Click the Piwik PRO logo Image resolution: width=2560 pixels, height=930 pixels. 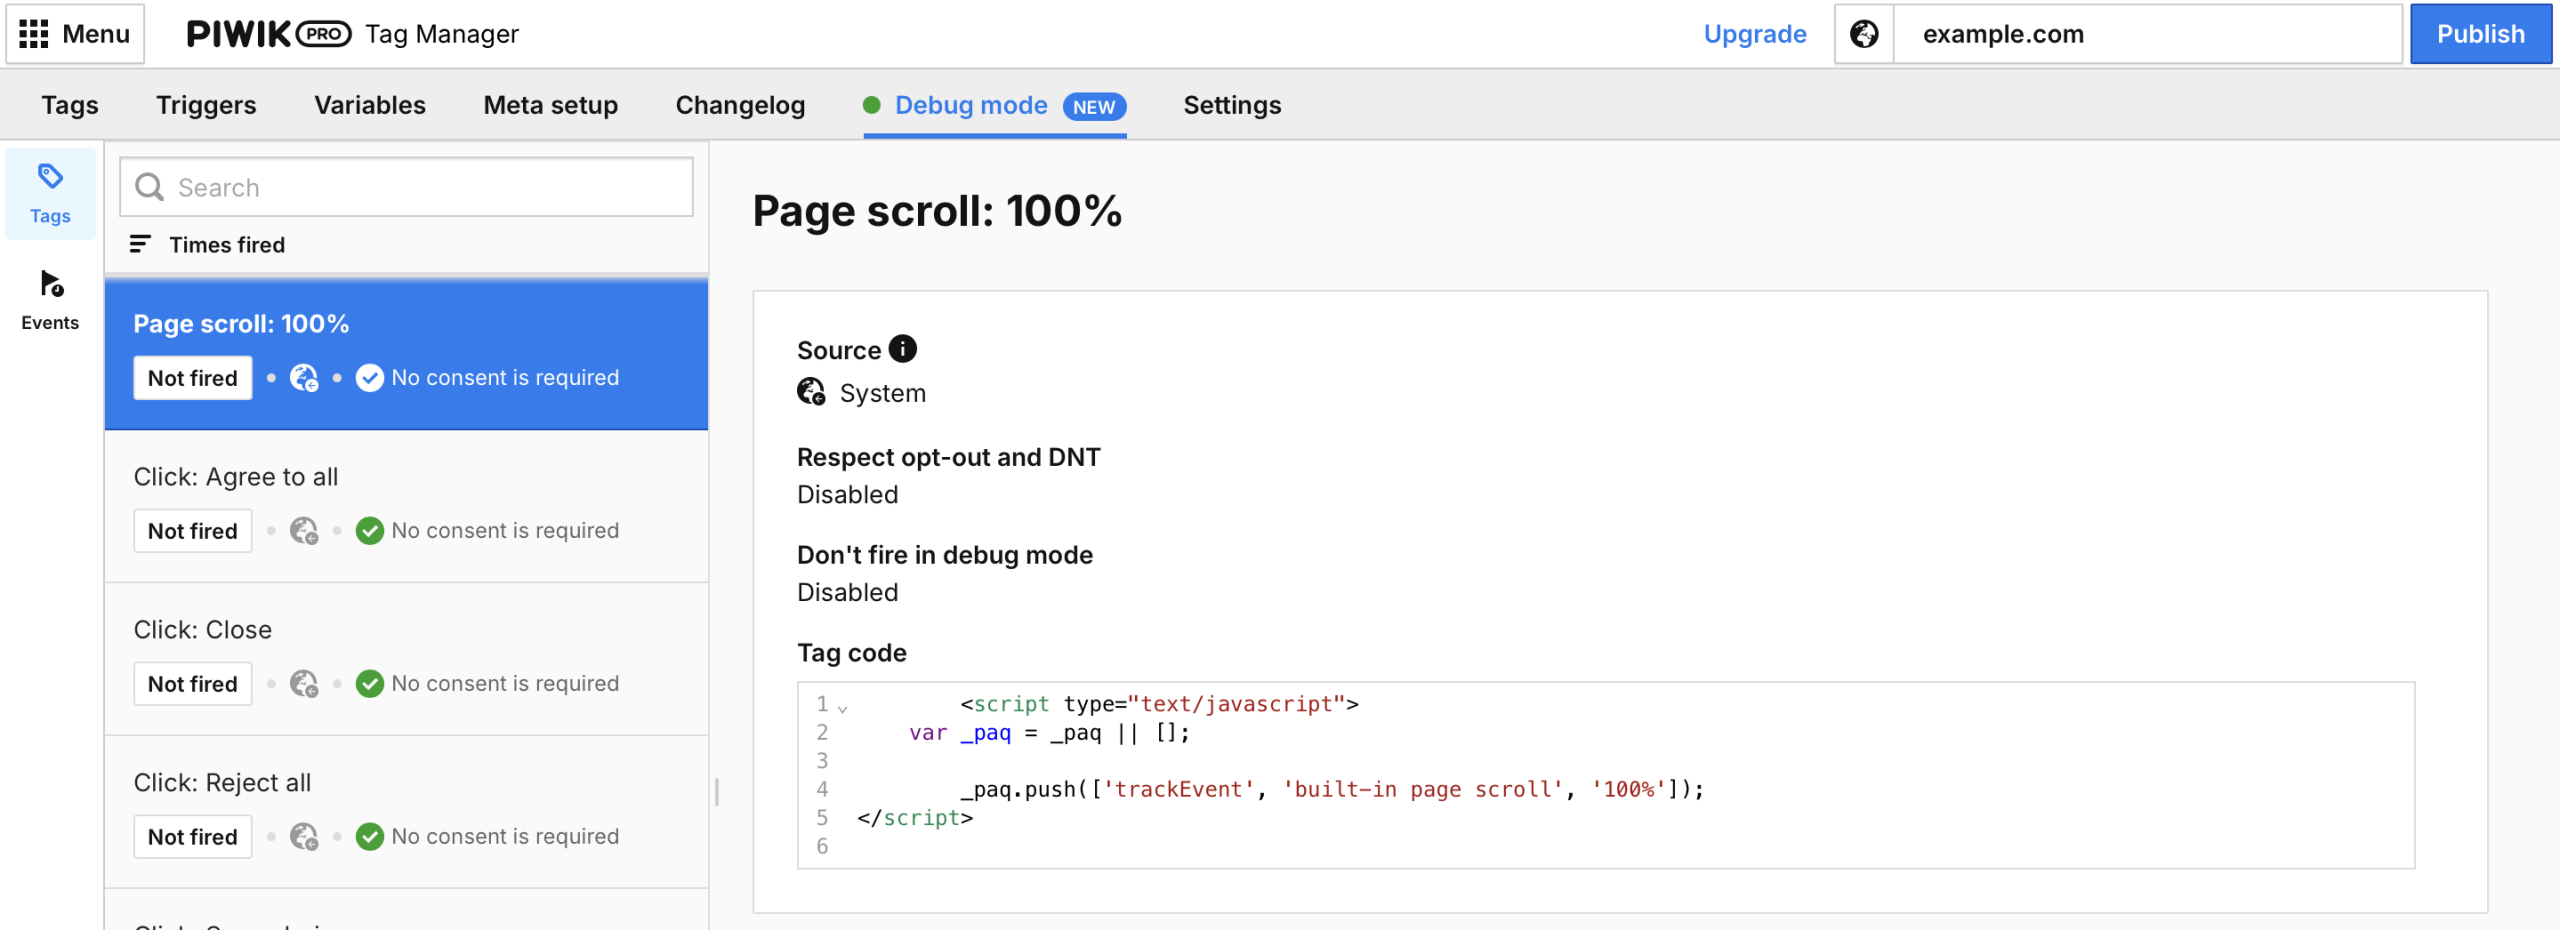(x=269, y=34)
